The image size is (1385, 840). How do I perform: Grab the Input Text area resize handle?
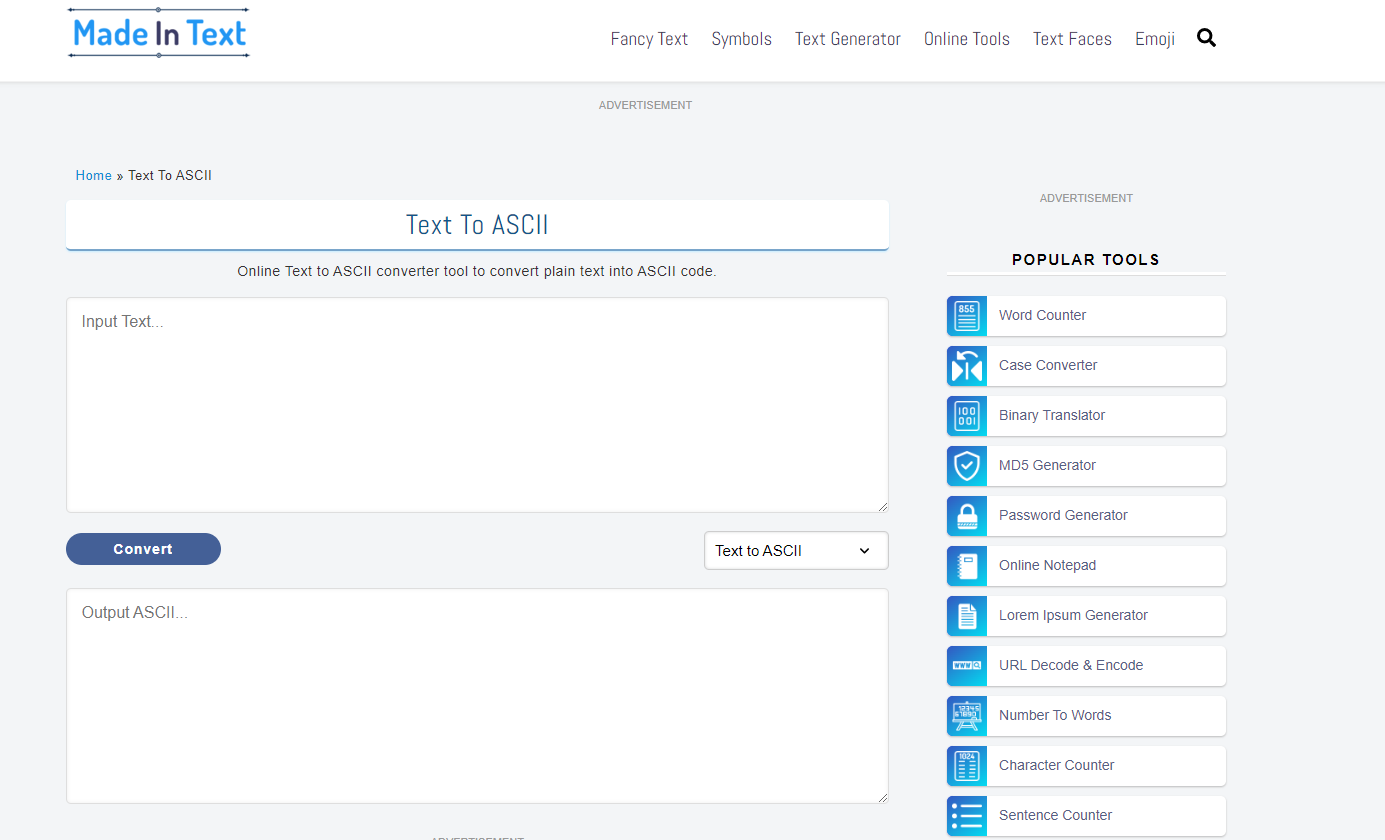click(882, 506)
